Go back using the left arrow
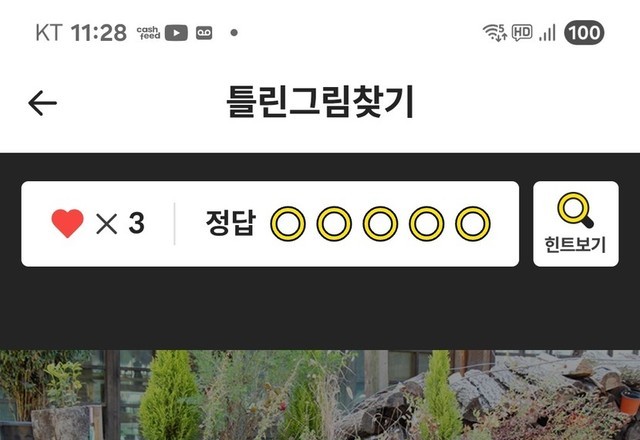Image resolution: width=640 pixels, height=440 pixels. (x=42, y=103)
